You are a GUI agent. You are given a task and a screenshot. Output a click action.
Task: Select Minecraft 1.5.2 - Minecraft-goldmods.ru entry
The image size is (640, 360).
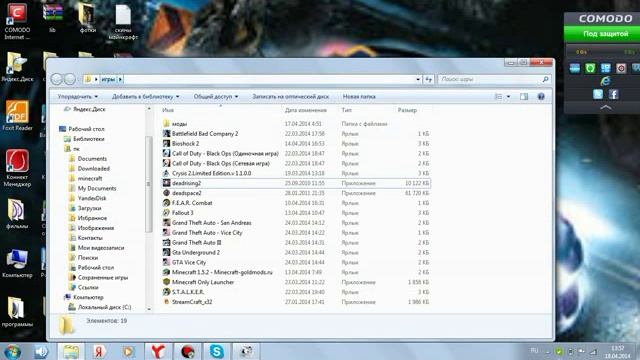click(222, 272)
